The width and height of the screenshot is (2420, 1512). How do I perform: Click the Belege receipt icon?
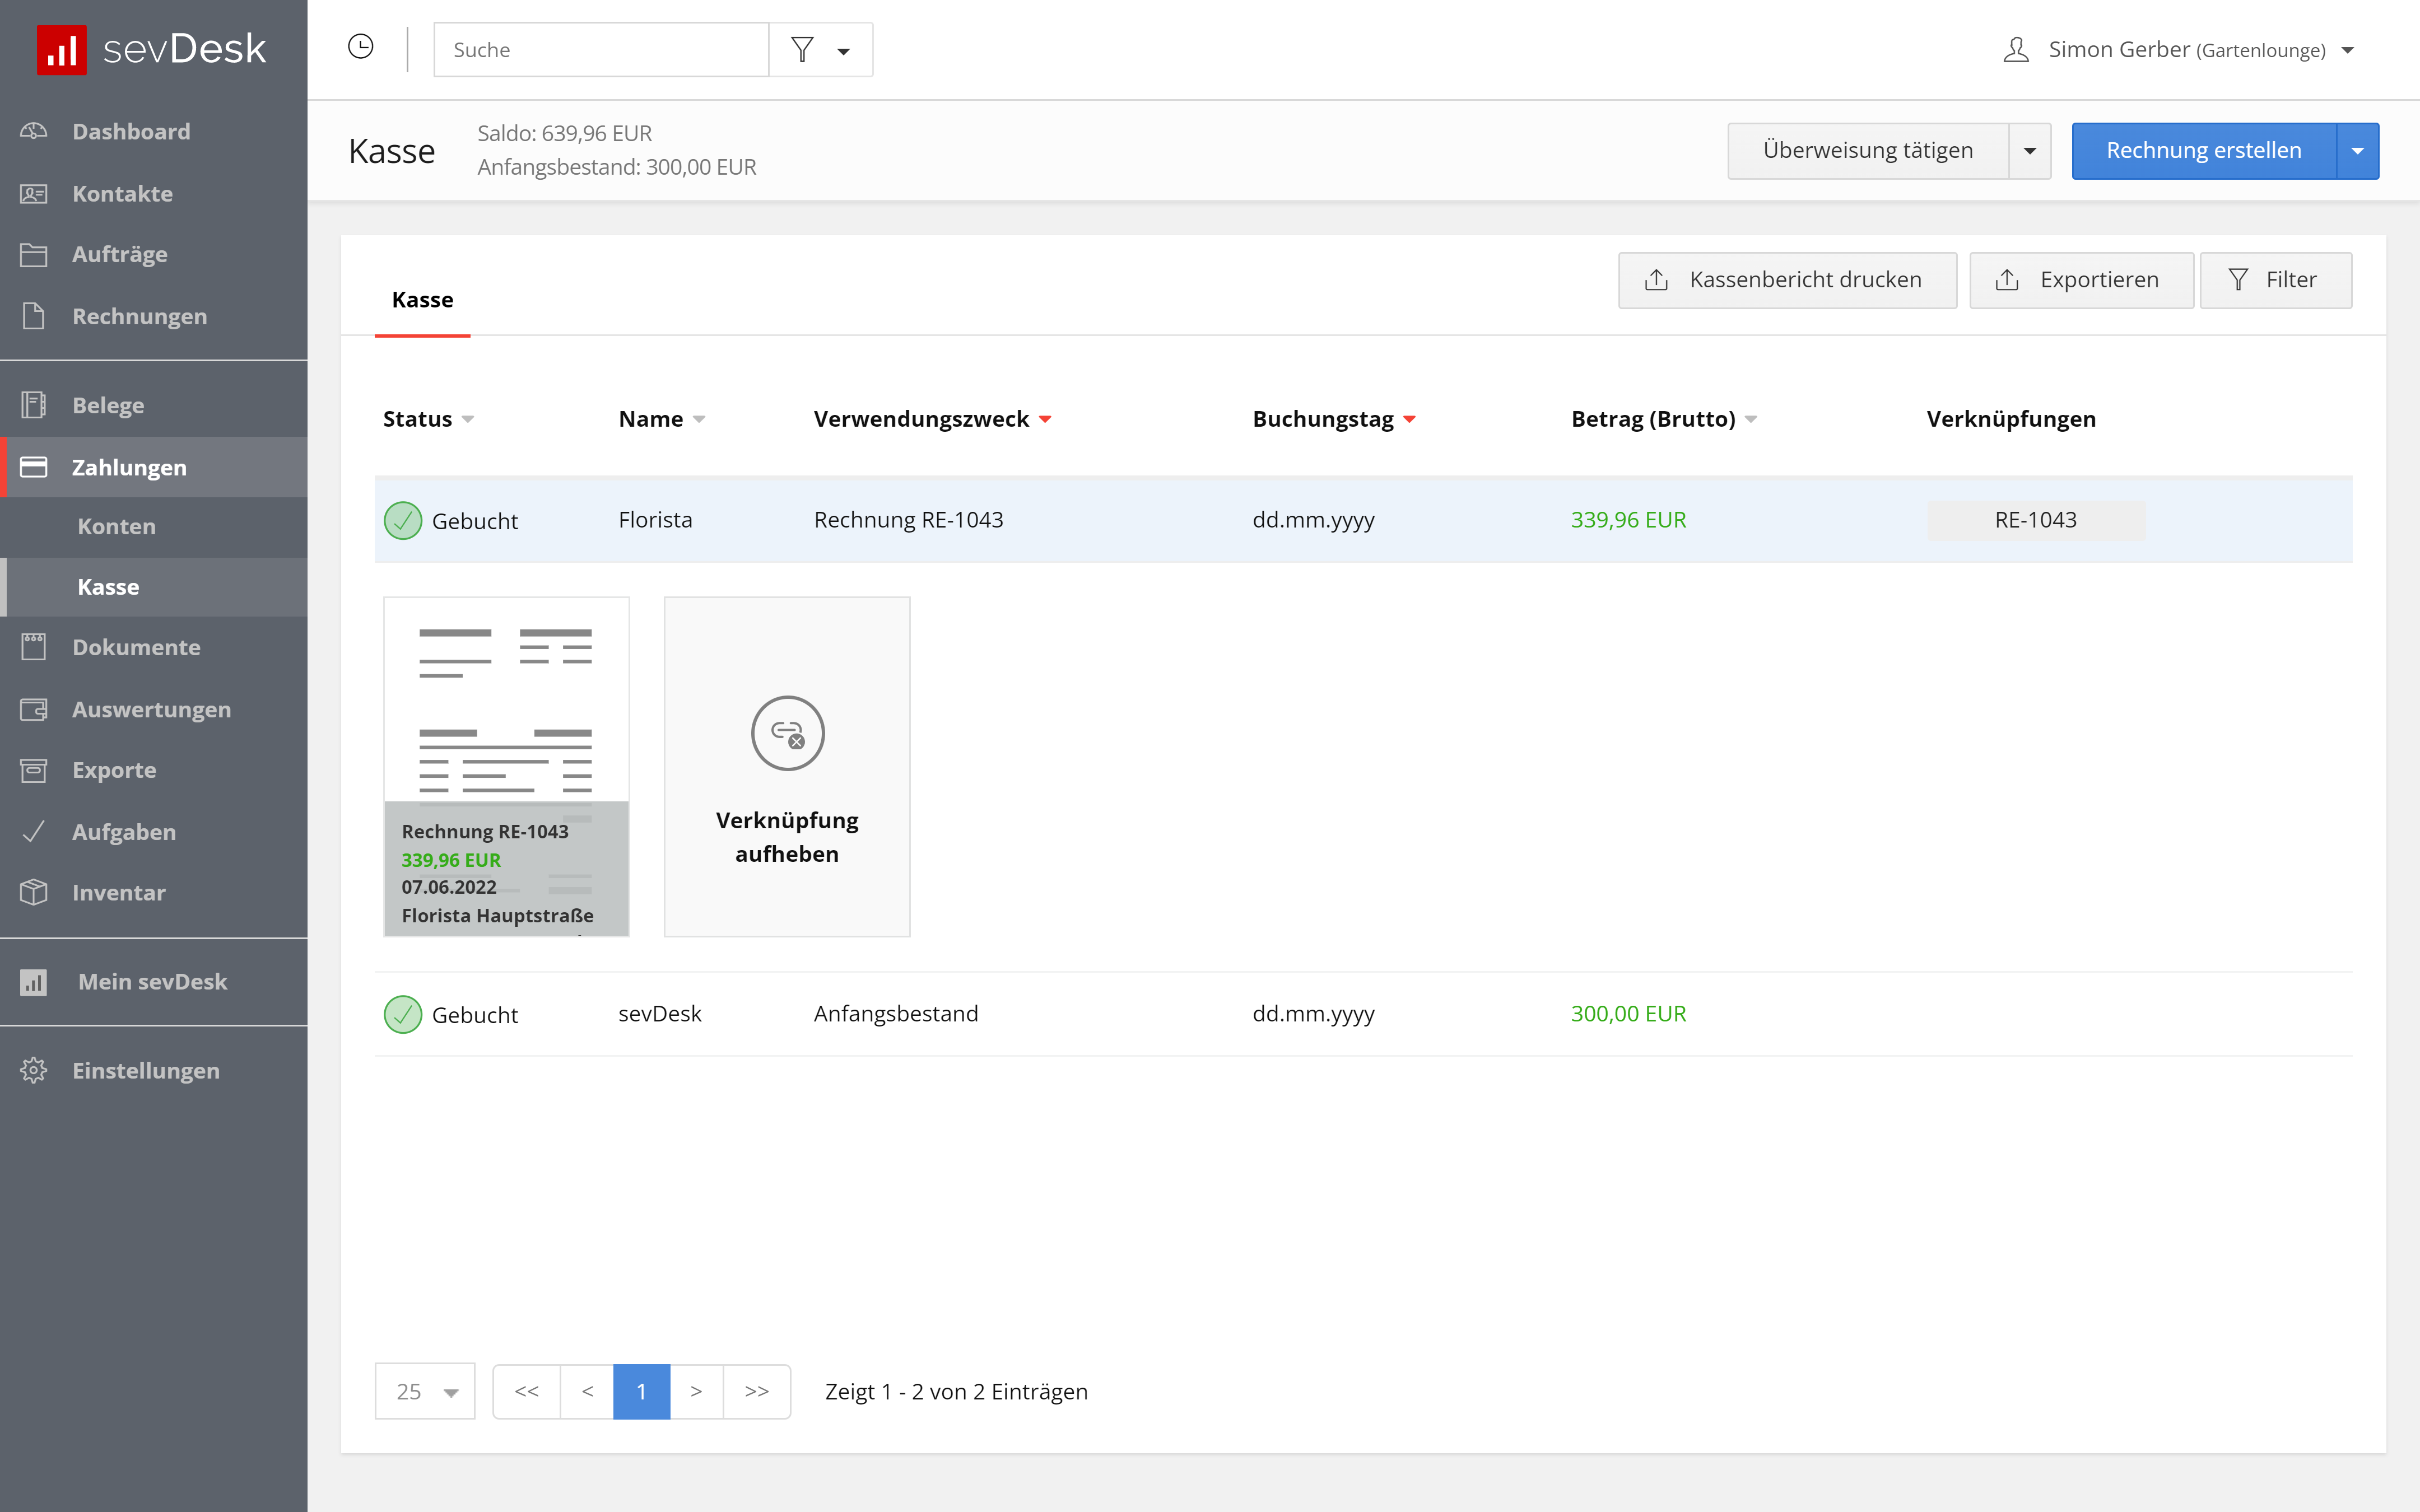(34, 405)
